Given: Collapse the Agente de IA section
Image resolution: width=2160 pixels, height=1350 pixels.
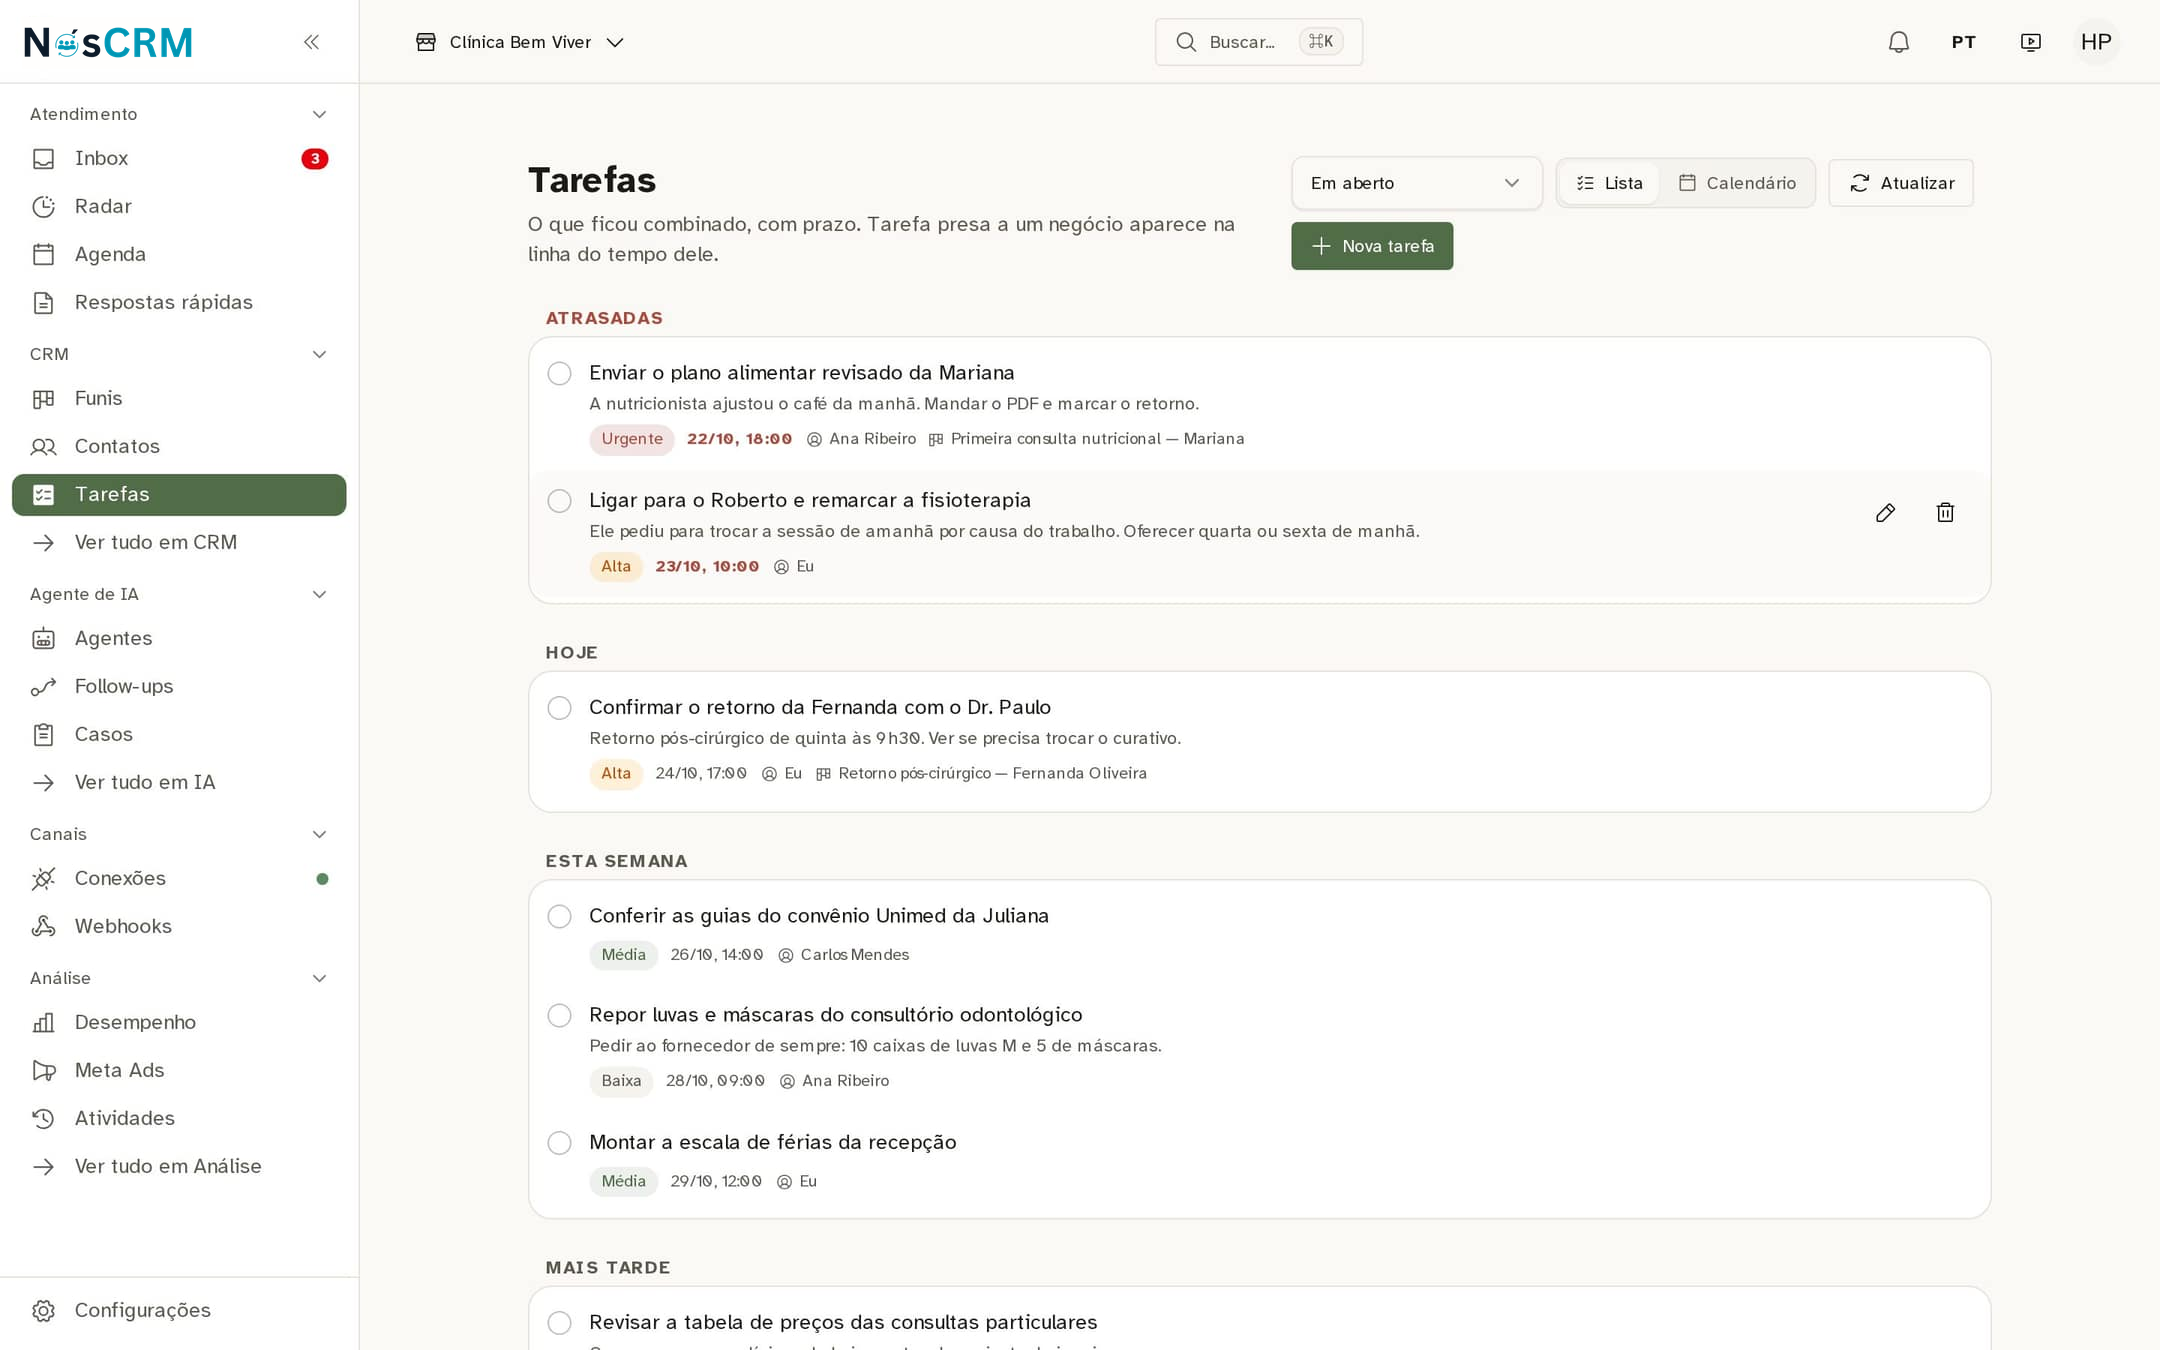Looking at the screenshot, I should click(319, 594).
